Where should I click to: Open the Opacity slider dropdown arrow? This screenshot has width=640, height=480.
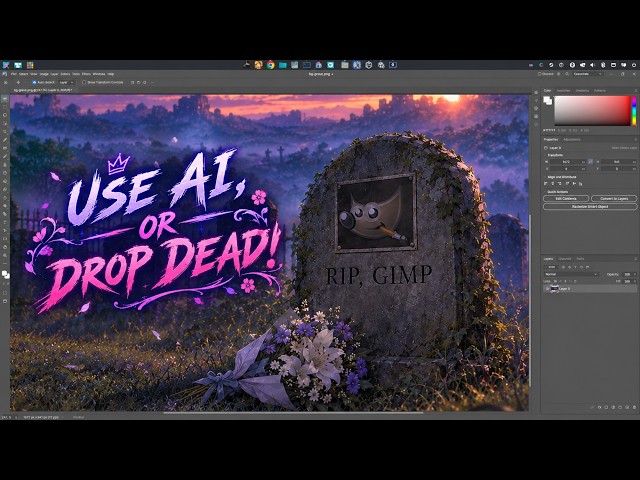pyautogui.click(x=635, y=274)
